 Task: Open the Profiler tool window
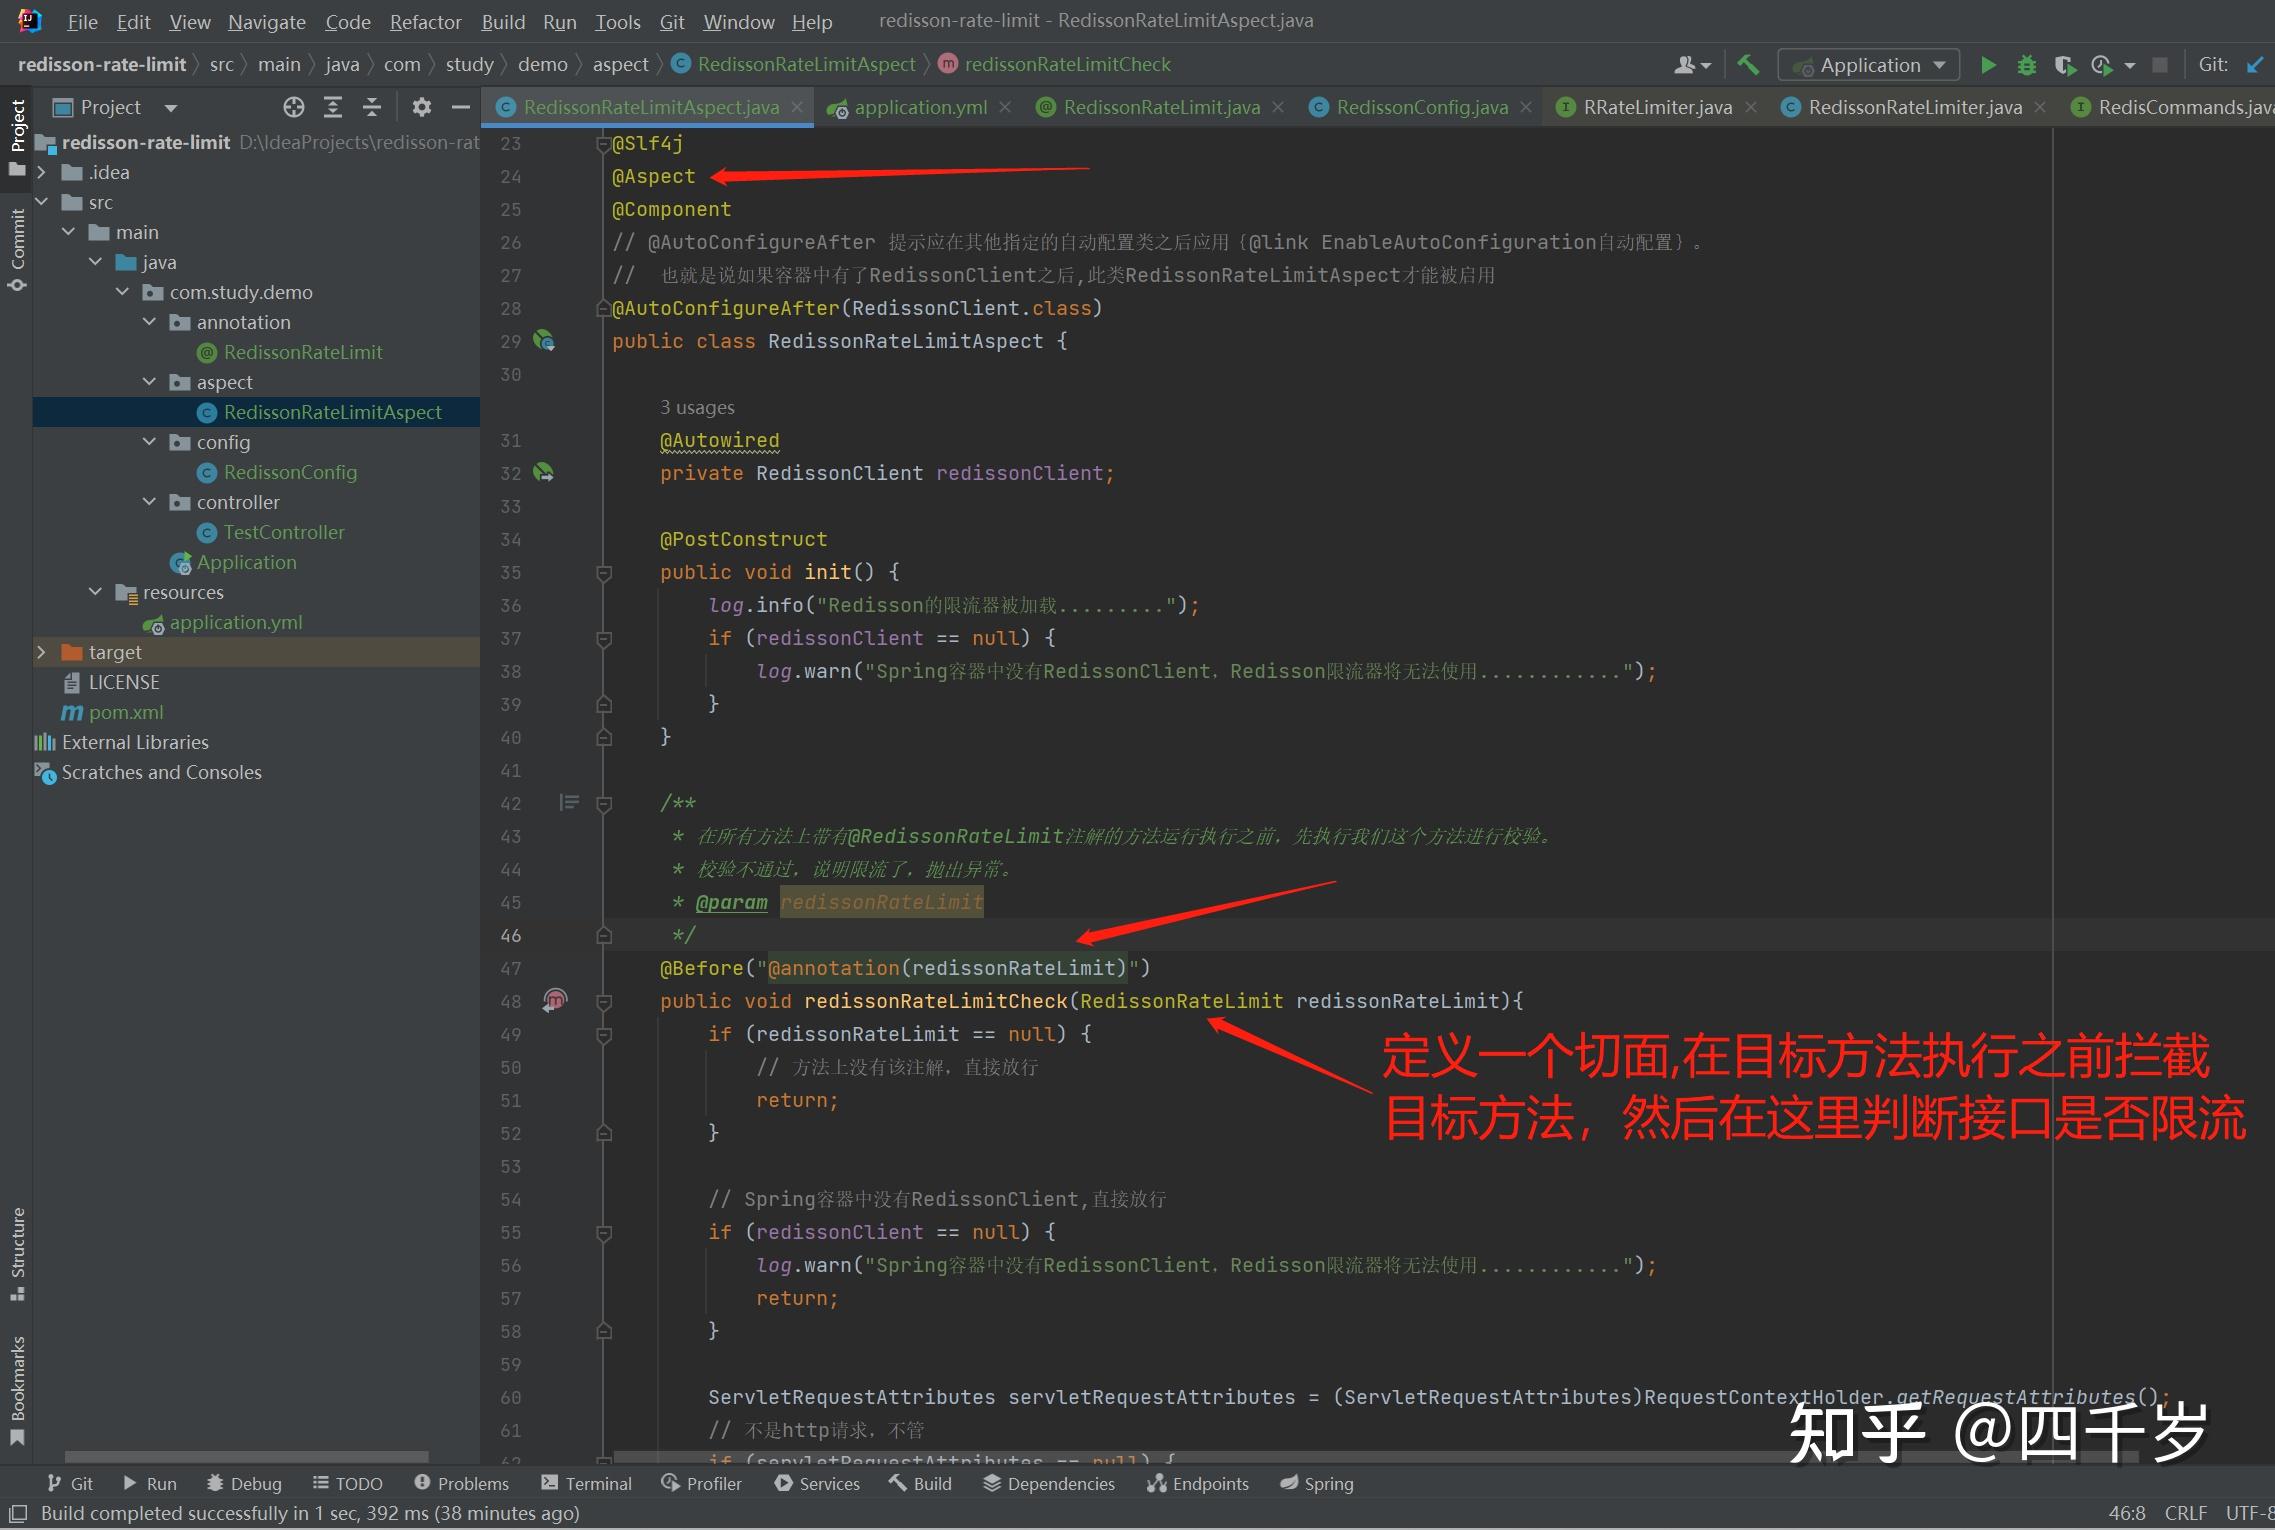(702, 1483)
